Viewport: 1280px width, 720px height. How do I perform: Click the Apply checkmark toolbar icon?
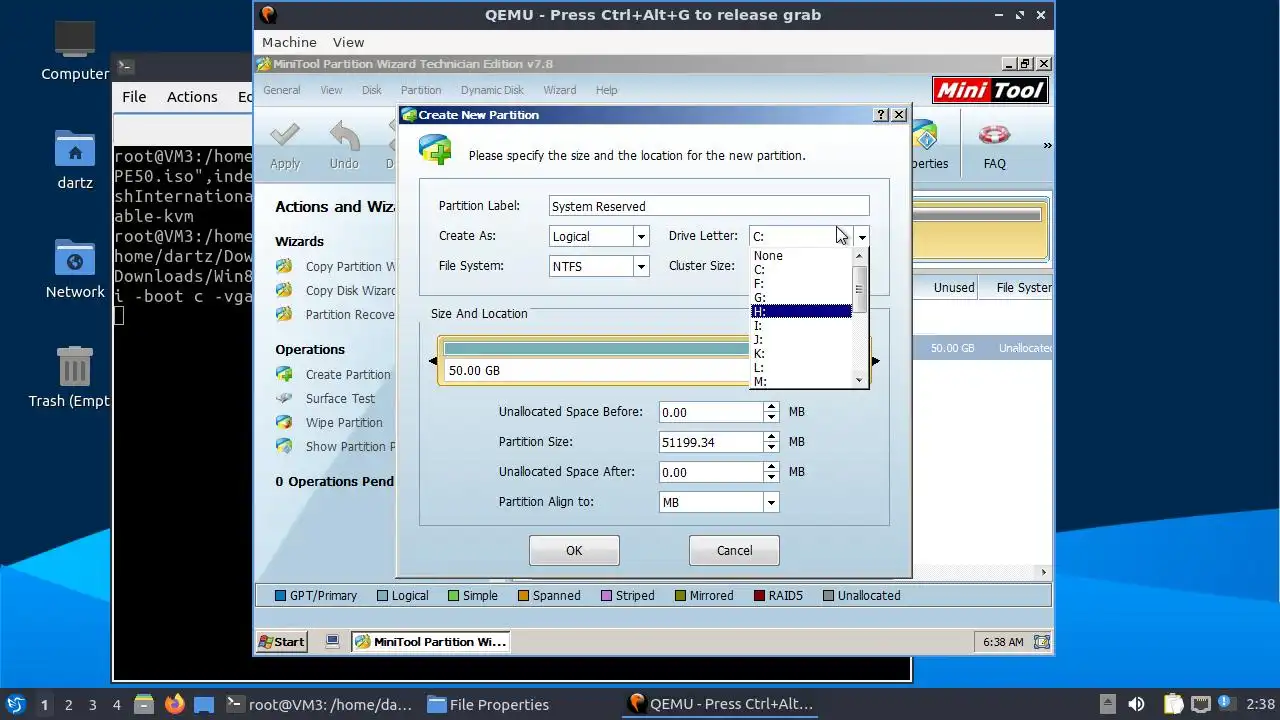pyautogui.click(x=285, y=135)
